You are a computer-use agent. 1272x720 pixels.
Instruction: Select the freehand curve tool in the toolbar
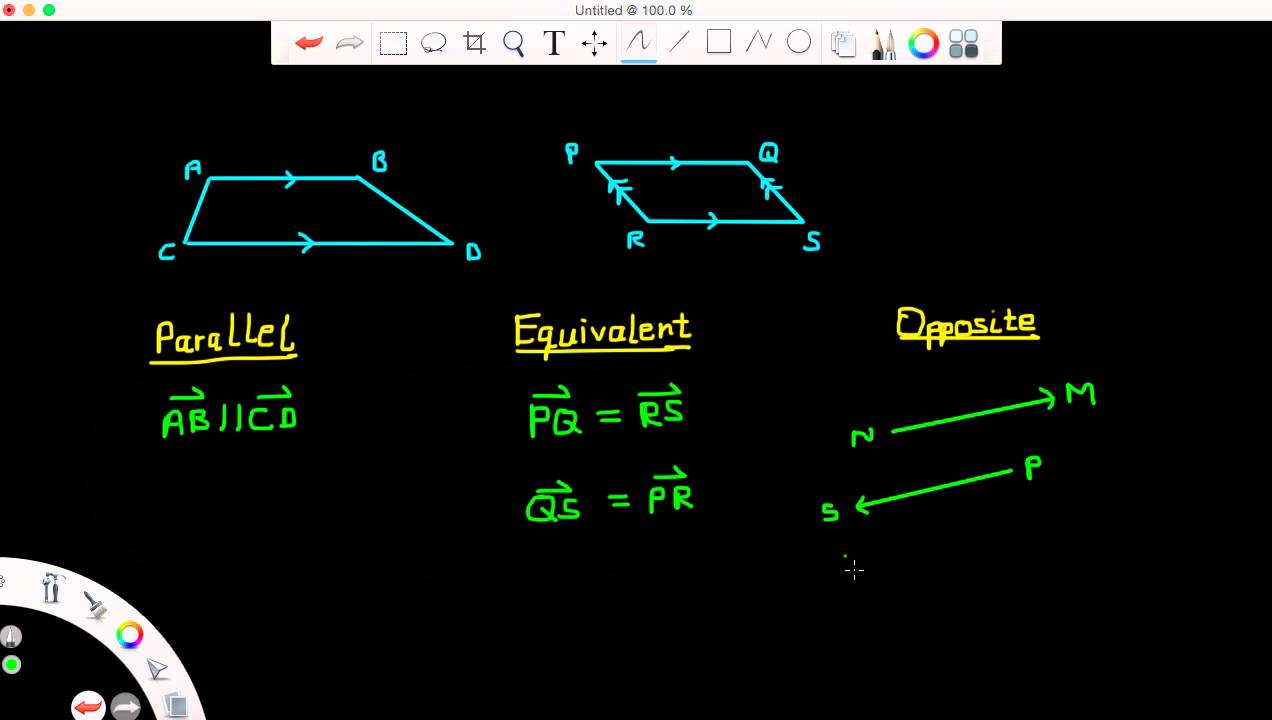coord(638,42)
